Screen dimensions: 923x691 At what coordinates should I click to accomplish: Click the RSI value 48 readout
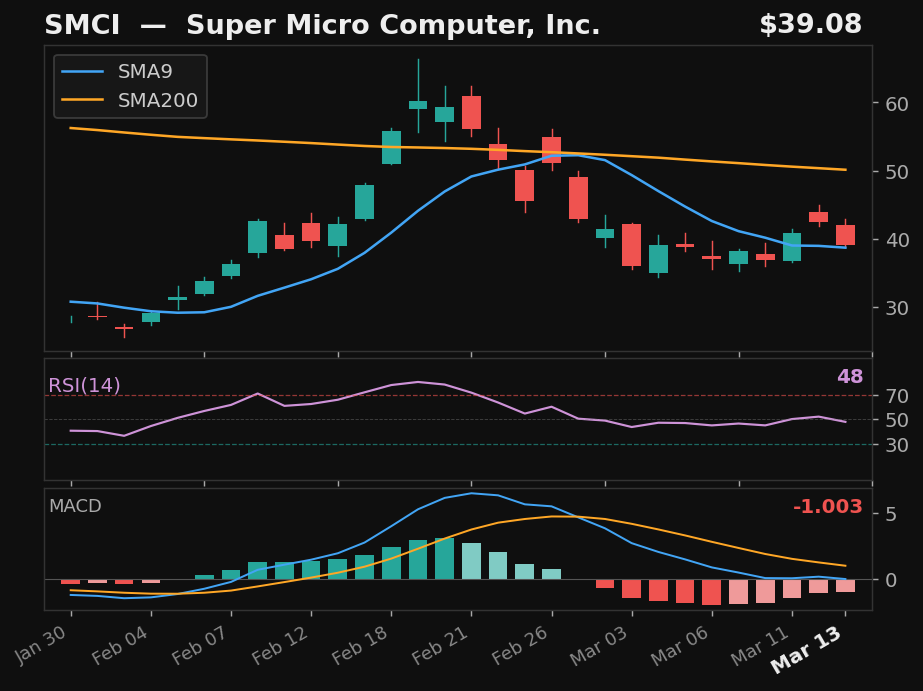click(x=850, y=377)
